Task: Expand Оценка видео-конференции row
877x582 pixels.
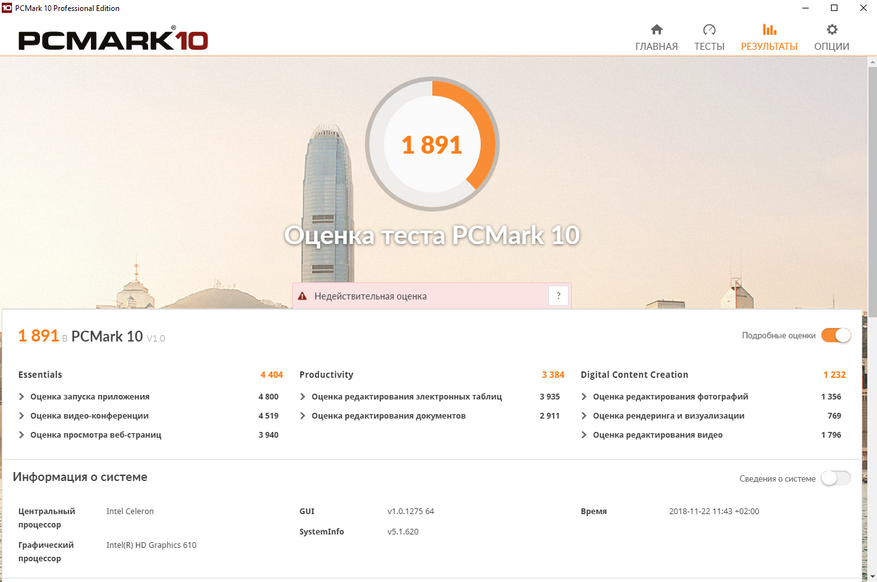Action: (x=22, y=416)
